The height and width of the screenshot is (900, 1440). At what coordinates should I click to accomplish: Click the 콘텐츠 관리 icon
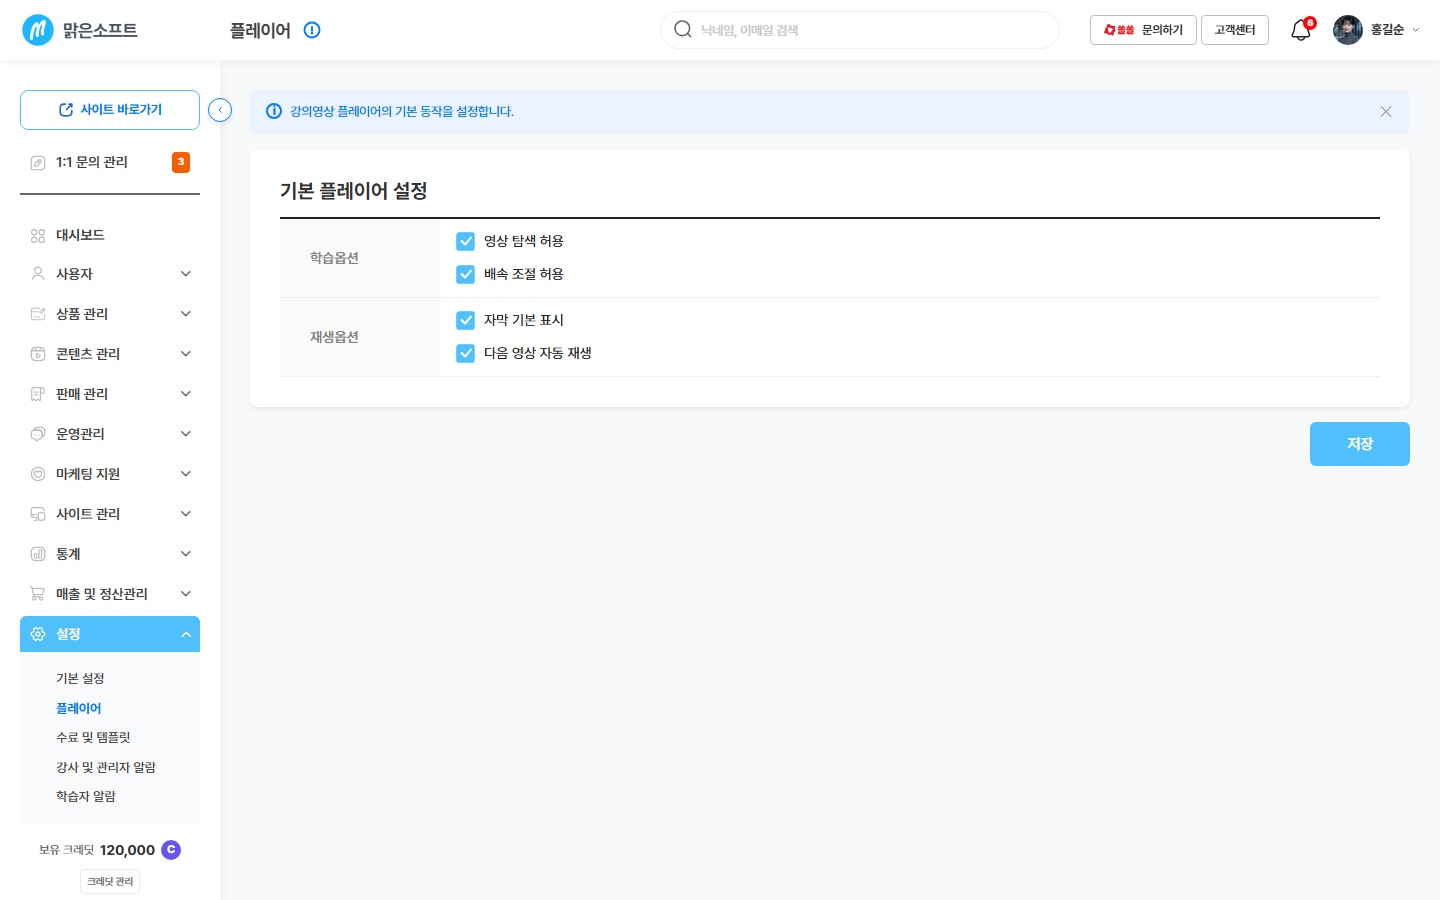(x=38, y=354)
